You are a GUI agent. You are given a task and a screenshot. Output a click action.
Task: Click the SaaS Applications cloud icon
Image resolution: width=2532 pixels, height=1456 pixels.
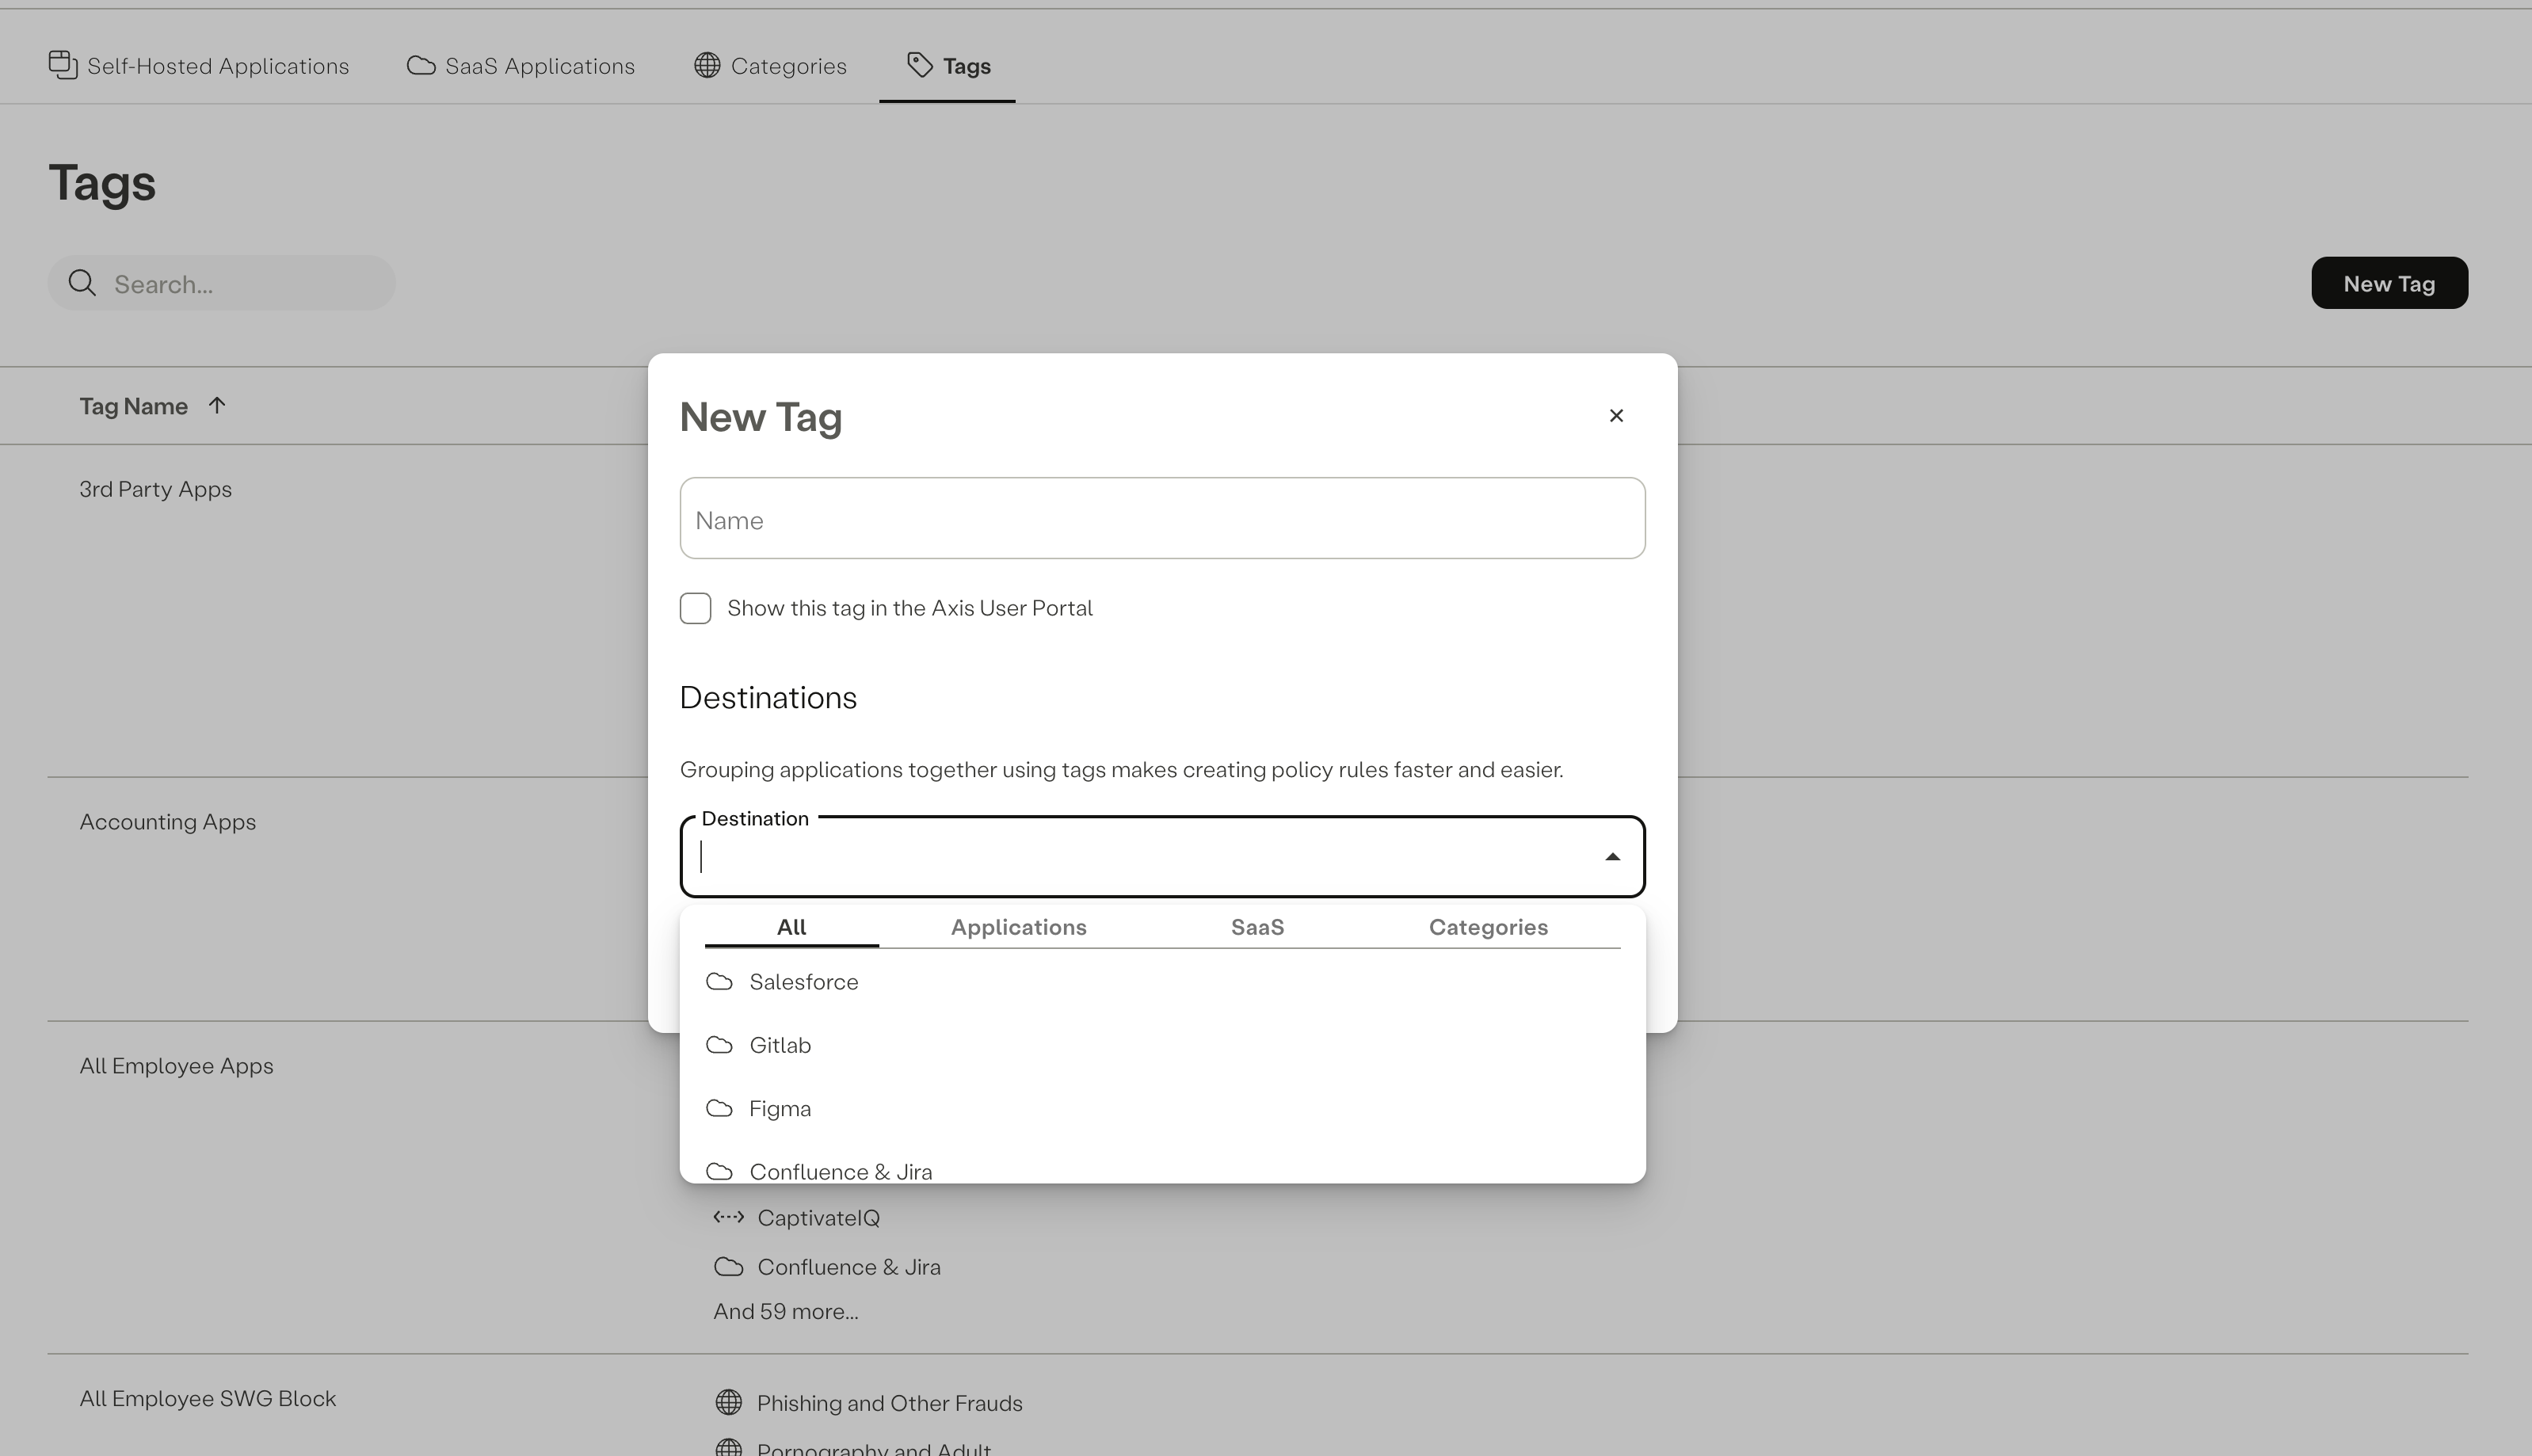[421, 66]
